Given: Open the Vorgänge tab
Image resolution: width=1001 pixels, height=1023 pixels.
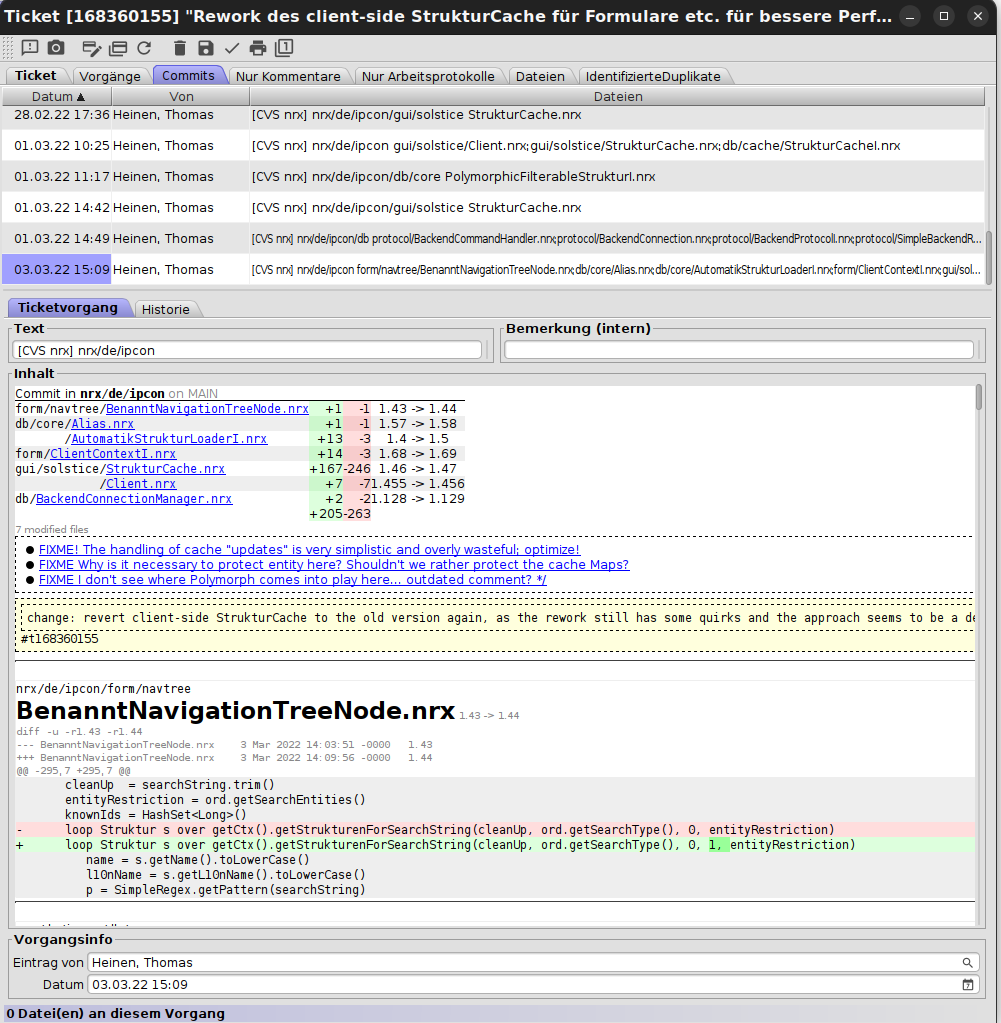Looking at the screenshot, I should coord(110,75).
